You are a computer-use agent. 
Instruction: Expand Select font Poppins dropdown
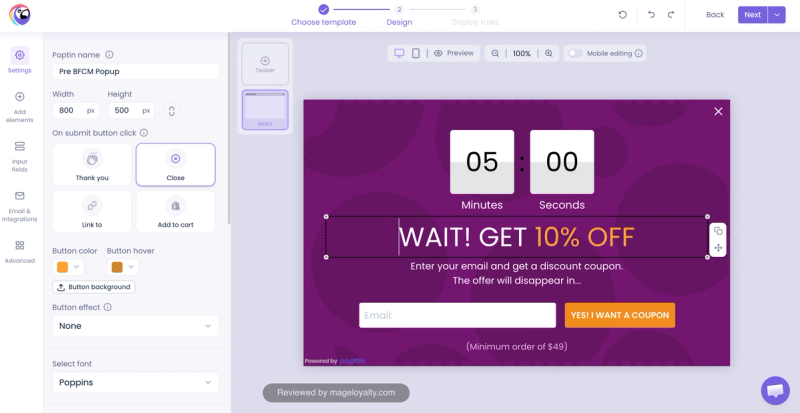[136, 382]
